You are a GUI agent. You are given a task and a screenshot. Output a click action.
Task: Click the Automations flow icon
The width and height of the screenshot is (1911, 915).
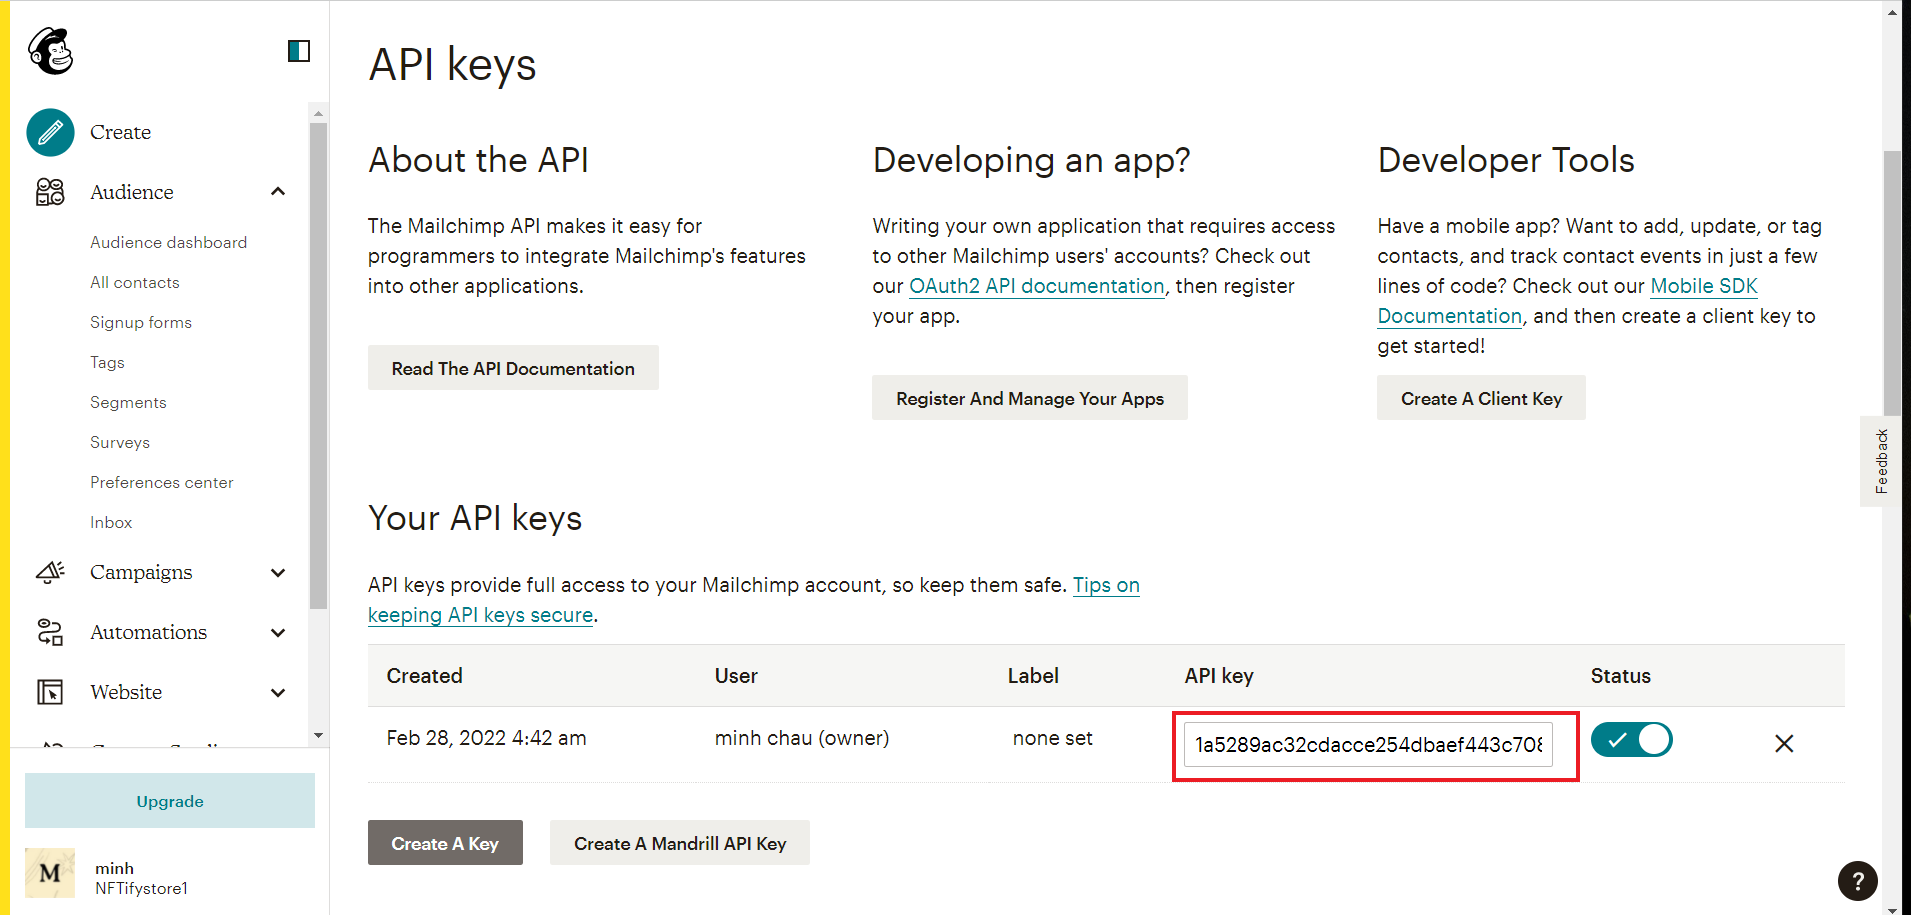pyautogui.click(x=50, y=632)
